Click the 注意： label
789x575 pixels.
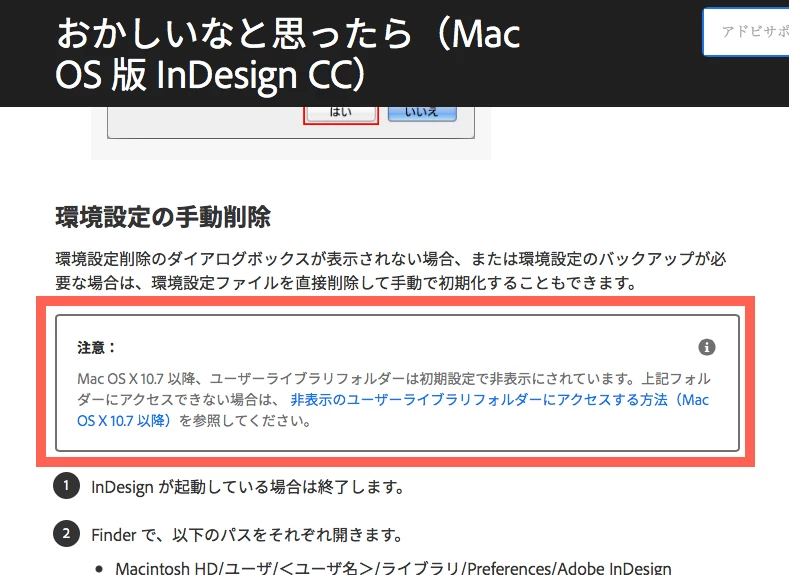(96, 348)
